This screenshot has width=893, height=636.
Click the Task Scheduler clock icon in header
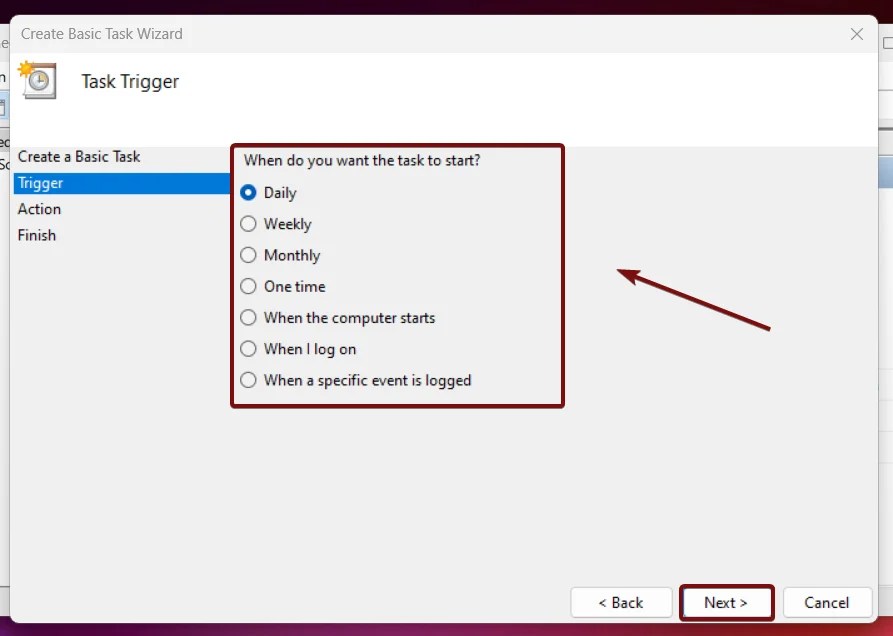tap(37, 81)
